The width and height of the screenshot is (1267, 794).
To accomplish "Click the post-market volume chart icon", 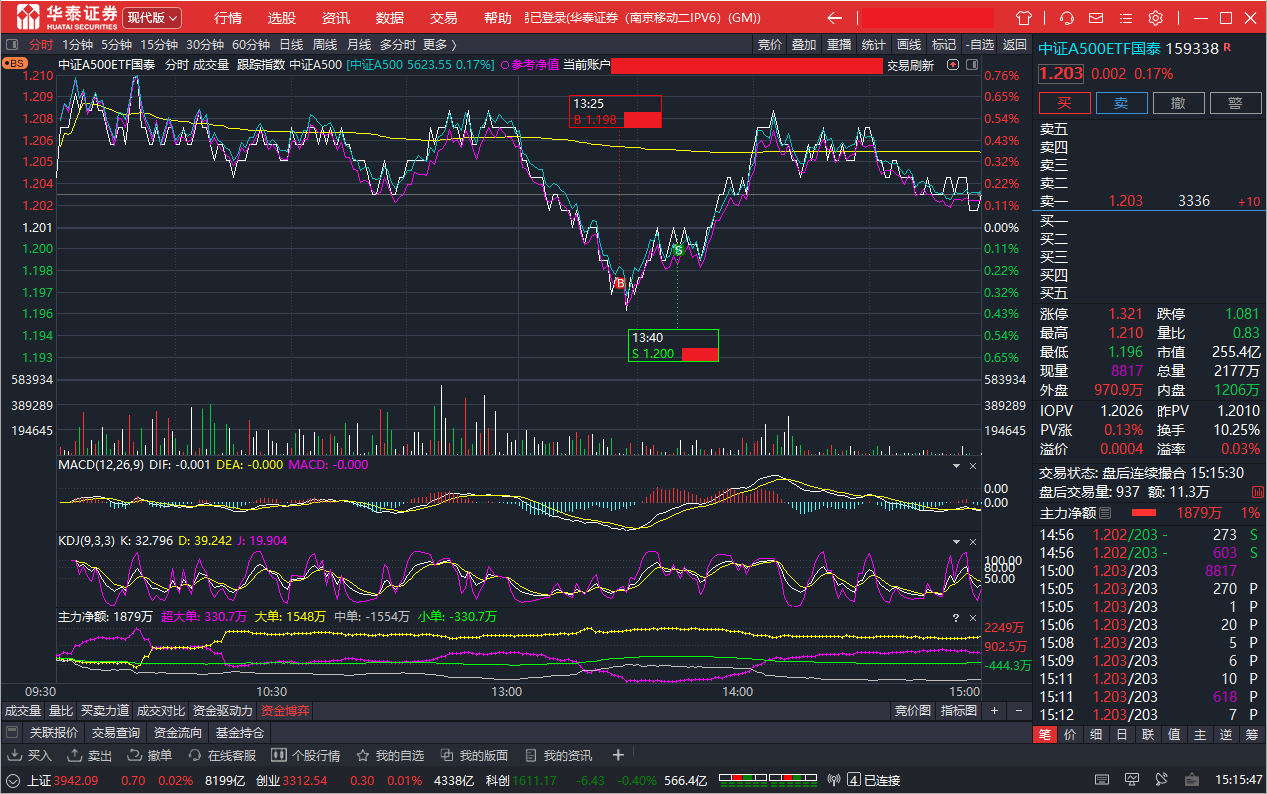I will pos(1257,492).
